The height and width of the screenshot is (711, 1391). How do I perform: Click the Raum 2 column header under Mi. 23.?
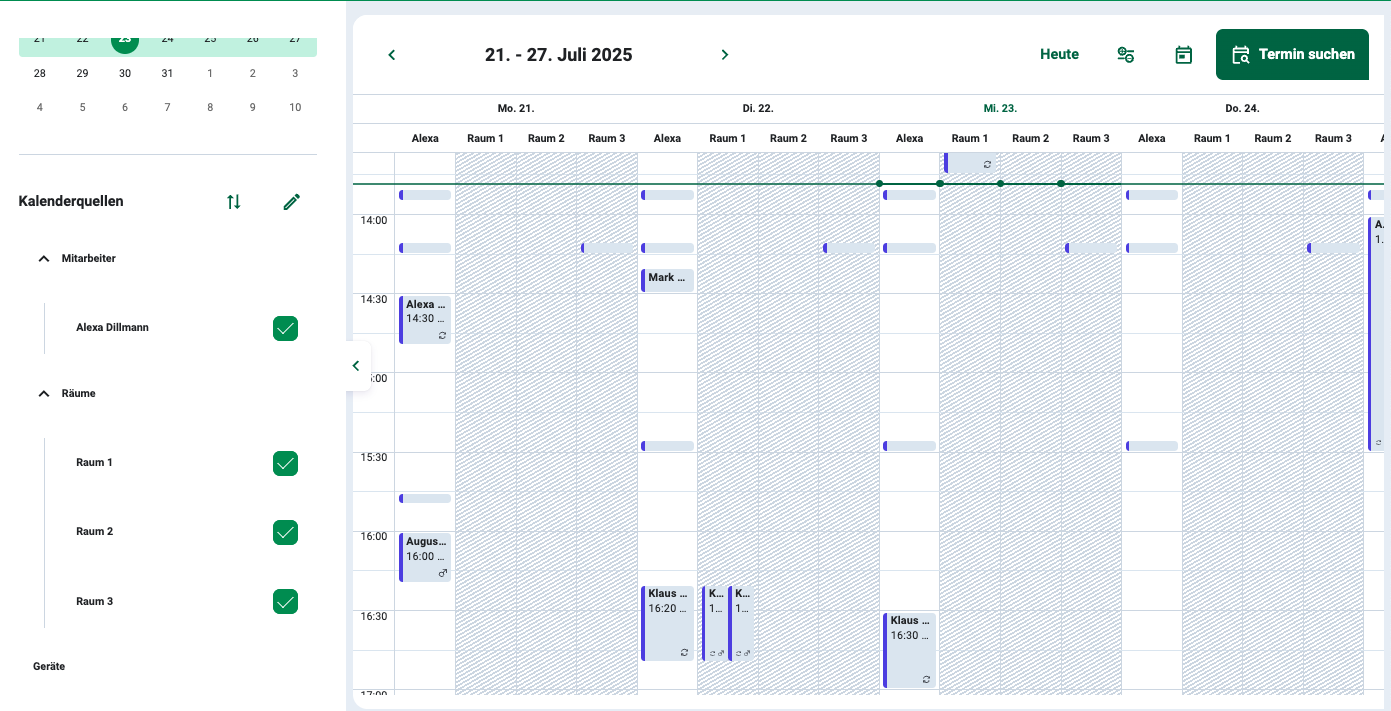[x=1031, y=138]
